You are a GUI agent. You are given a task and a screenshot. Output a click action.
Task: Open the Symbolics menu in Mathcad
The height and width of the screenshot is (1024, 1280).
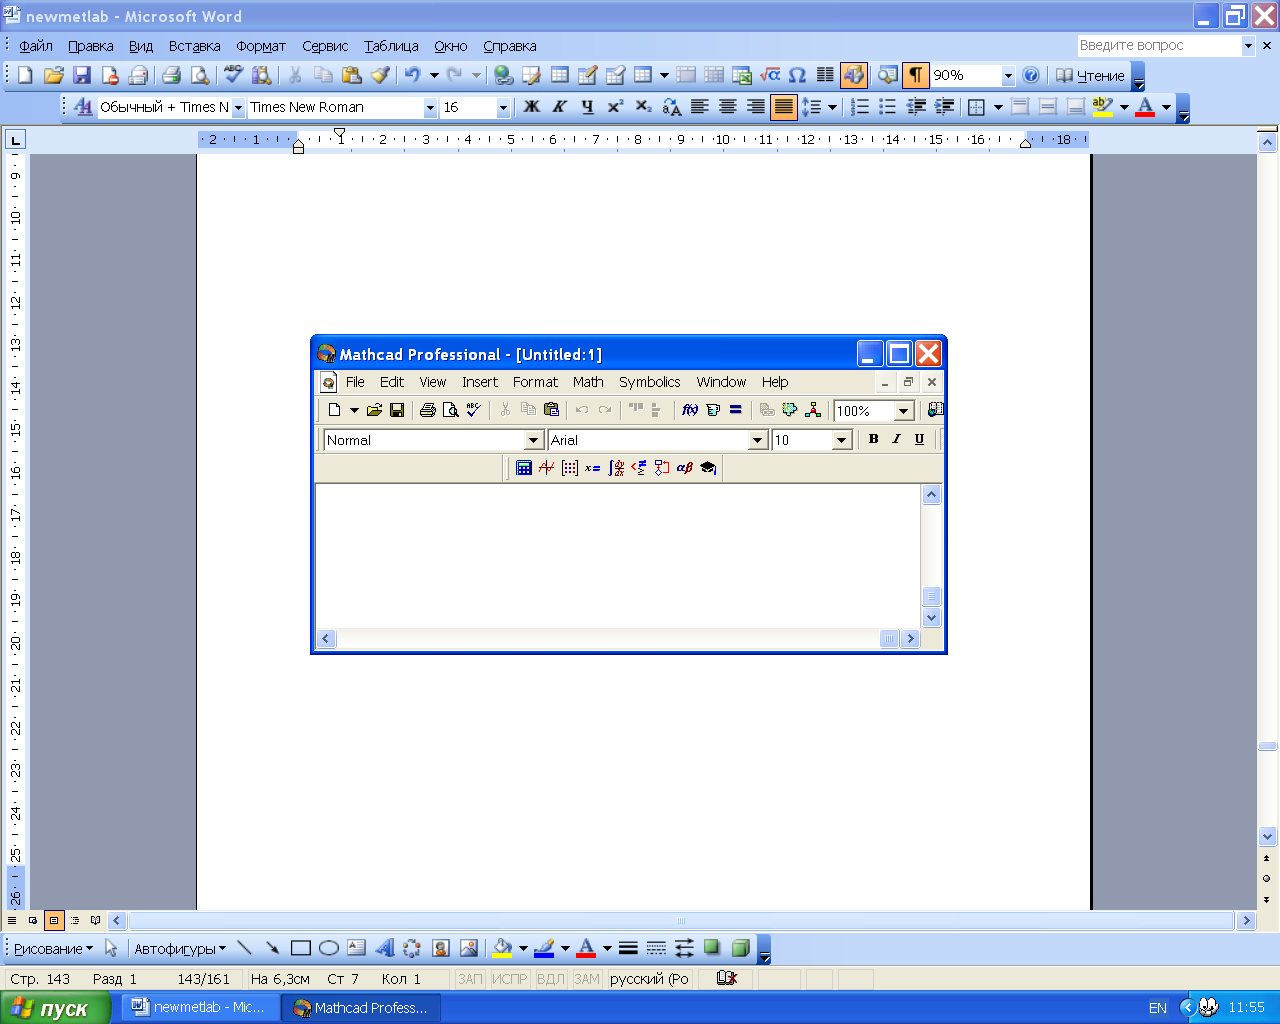[x=649, y=382]
